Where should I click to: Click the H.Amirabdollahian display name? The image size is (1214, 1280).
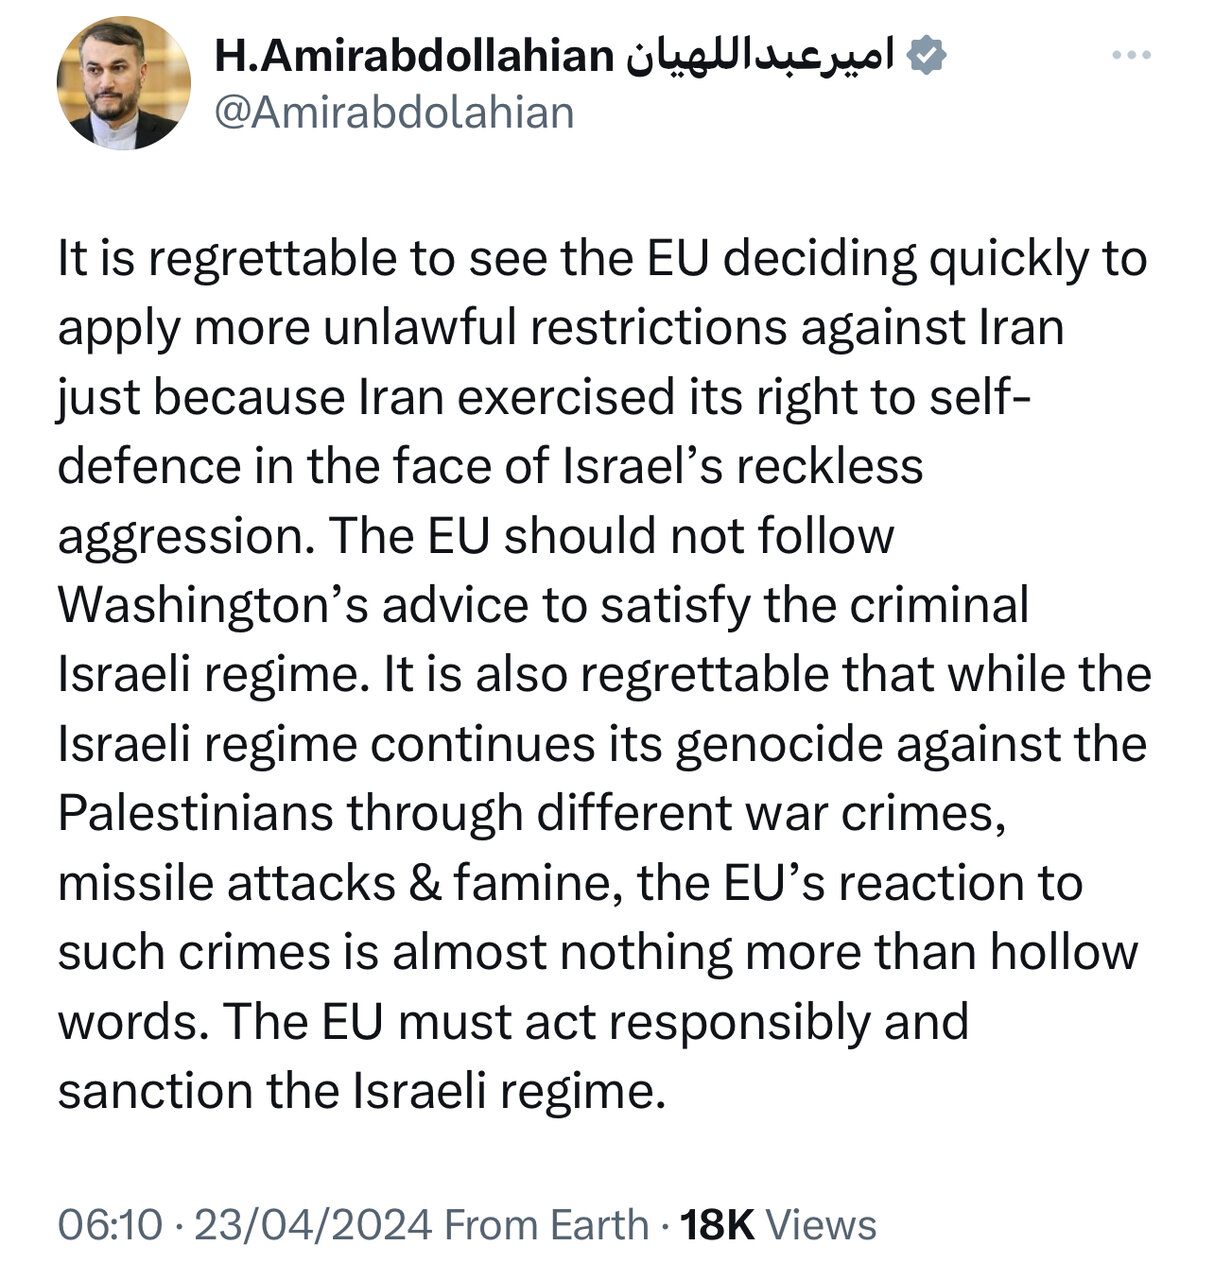pos(413,58)
